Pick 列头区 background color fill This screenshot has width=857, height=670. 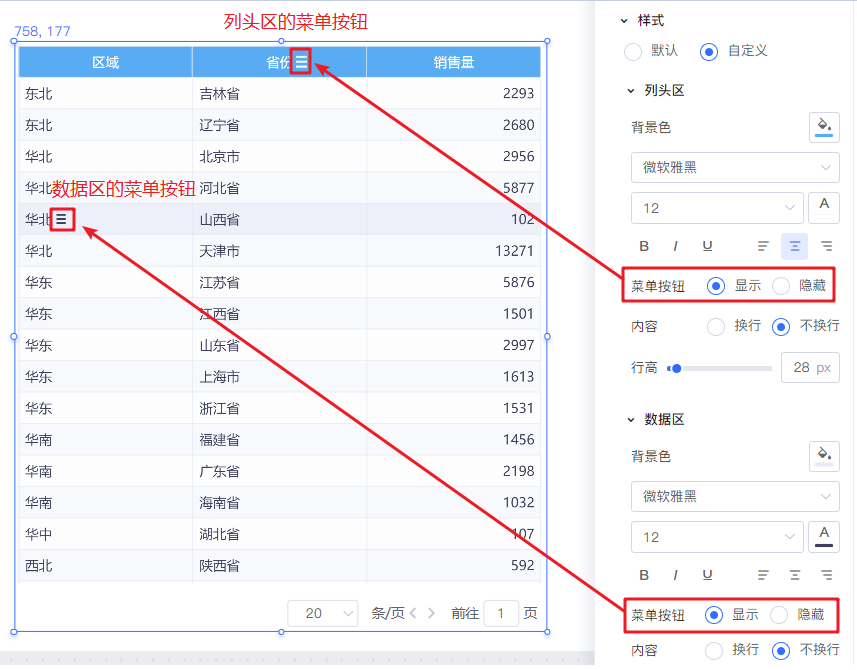(x=824, y=127)
